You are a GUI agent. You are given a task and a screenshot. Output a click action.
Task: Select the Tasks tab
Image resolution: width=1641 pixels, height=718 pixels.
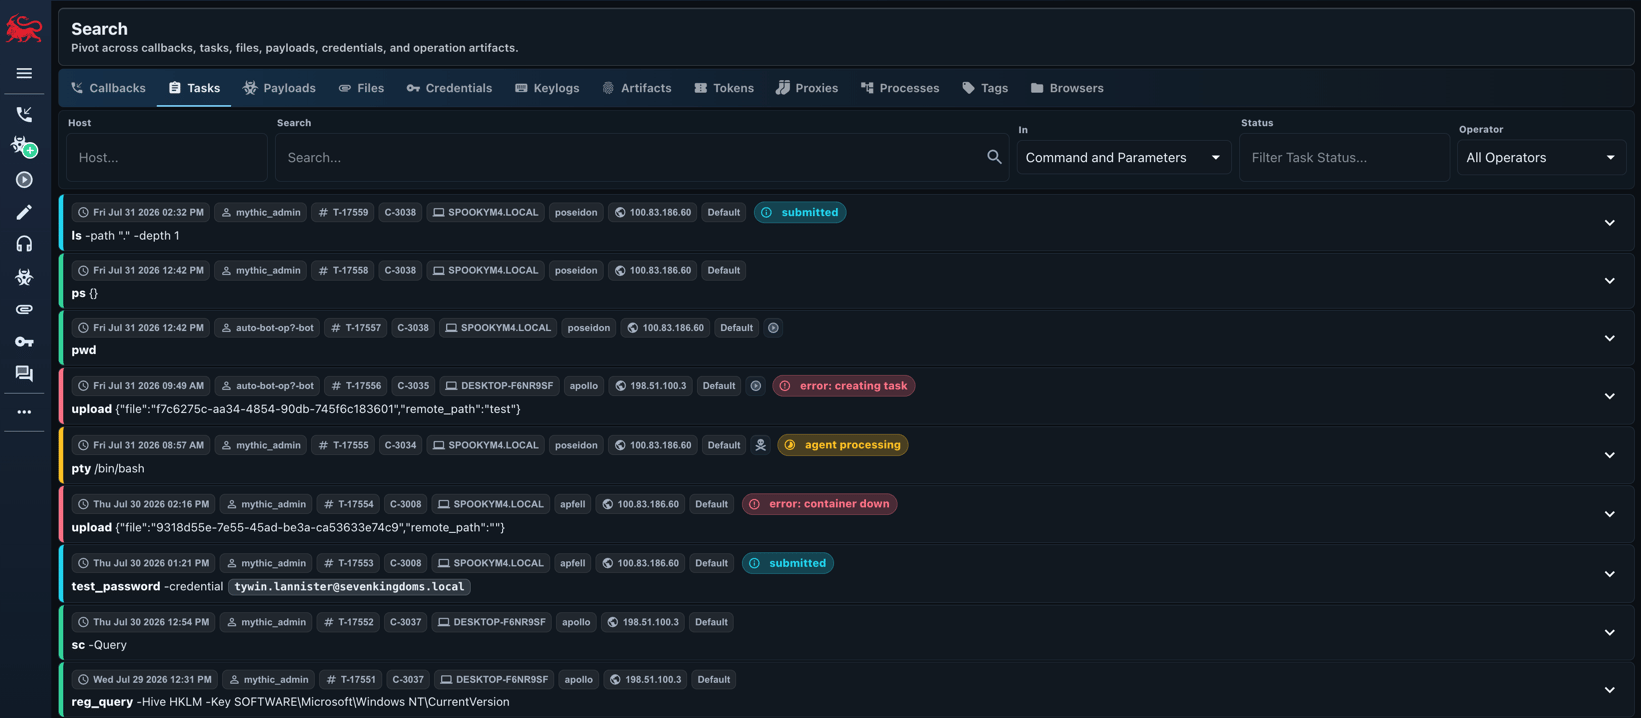pyautogui.click(x=194, y=88)
